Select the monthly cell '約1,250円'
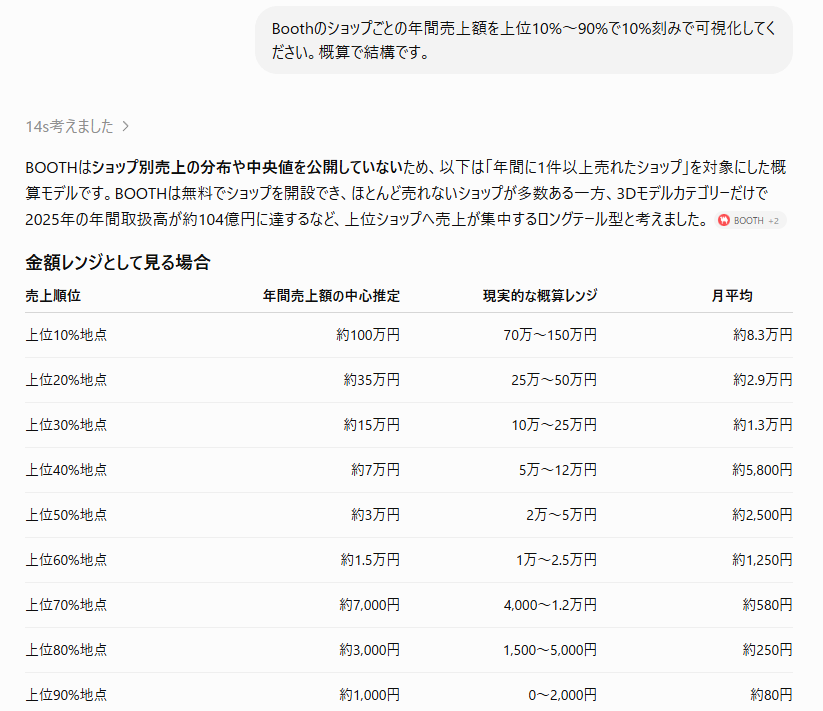The image size is (823, 711). [762, 560]
